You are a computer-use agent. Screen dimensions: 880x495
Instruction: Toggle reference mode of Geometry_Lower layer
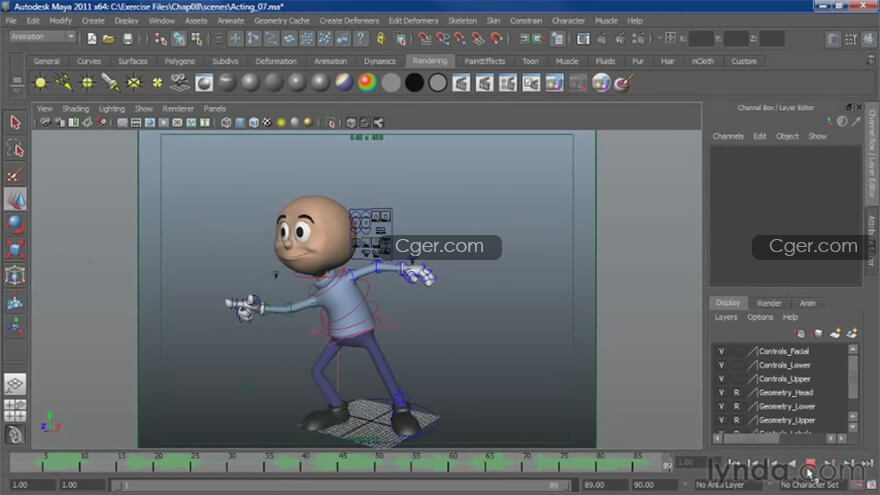pyautogui.click(x=736, y=406)
